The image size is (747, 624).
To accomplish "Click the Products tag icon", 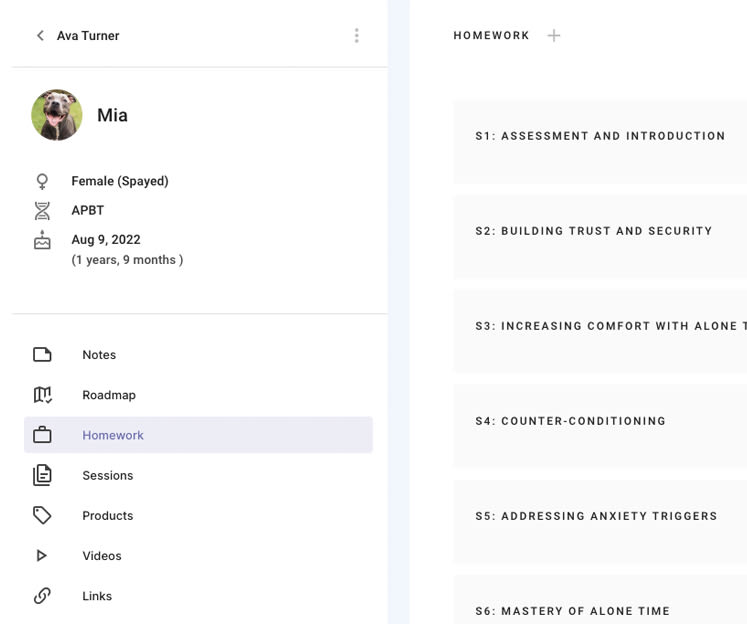I will click(42, 515).
